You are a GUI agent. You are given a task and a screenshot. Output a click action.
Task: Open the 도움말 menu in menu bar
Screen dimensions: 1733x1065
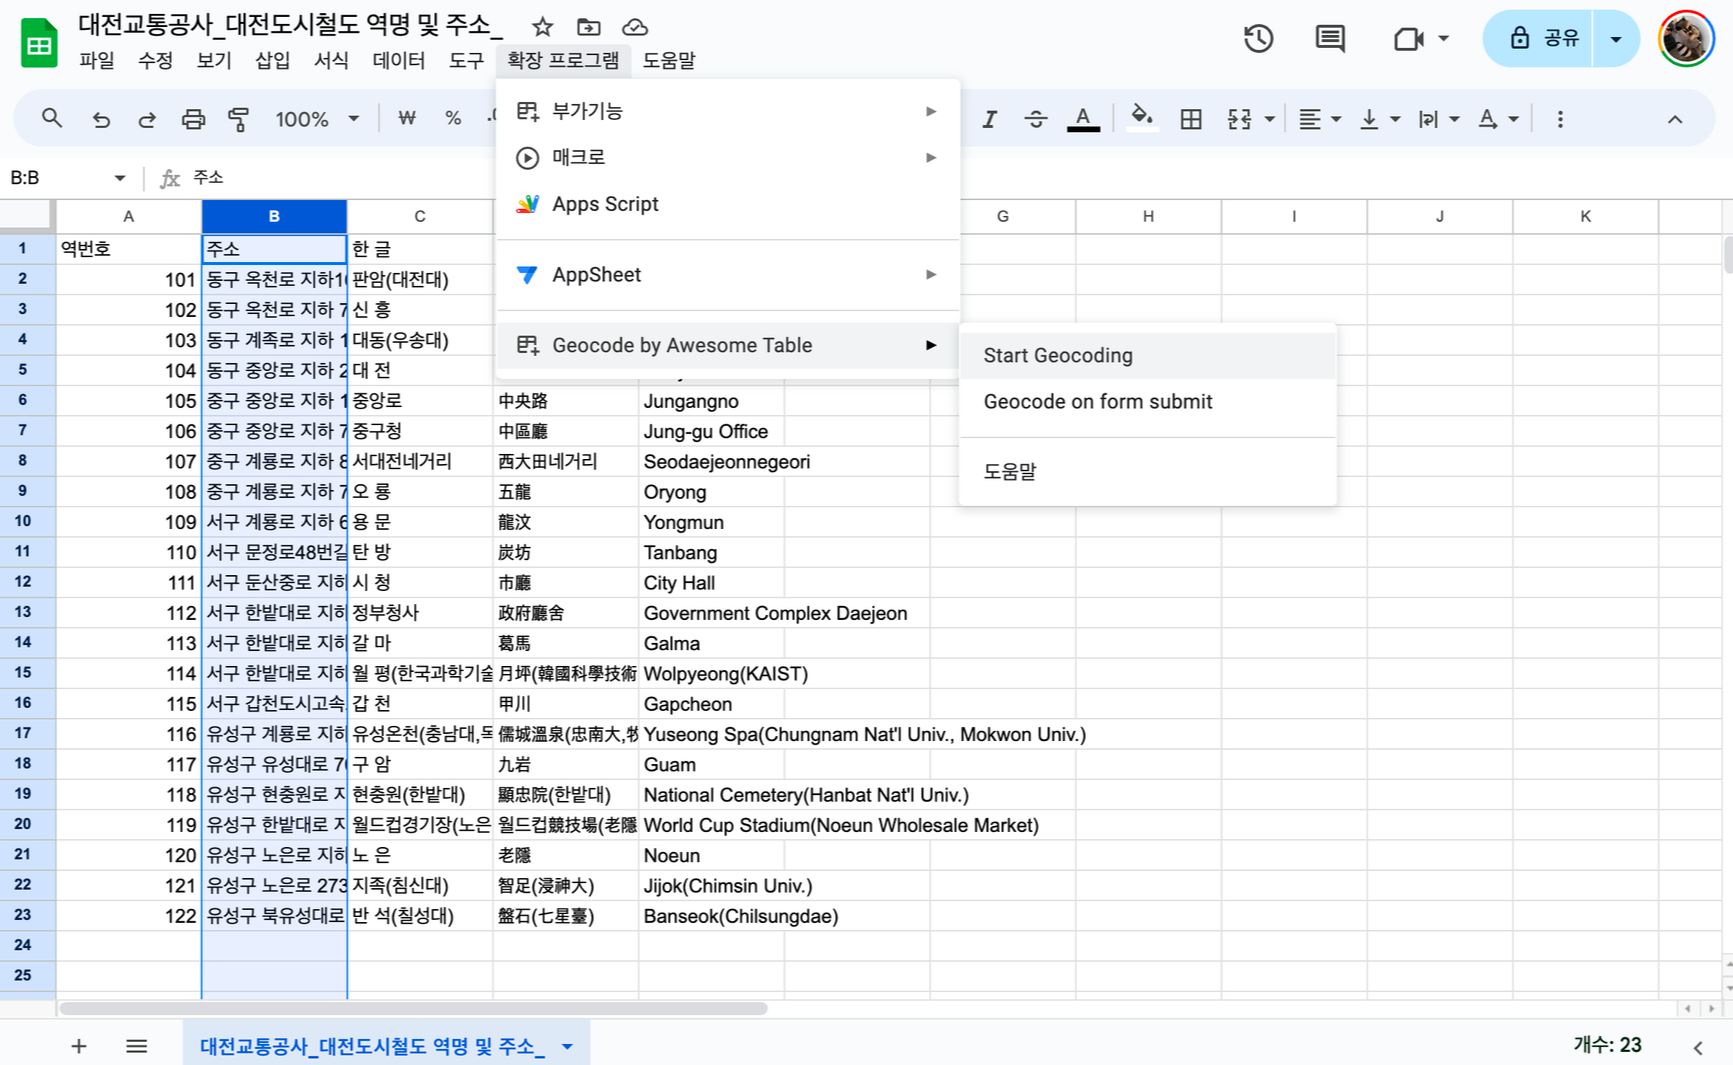click(x=669, y=60)
